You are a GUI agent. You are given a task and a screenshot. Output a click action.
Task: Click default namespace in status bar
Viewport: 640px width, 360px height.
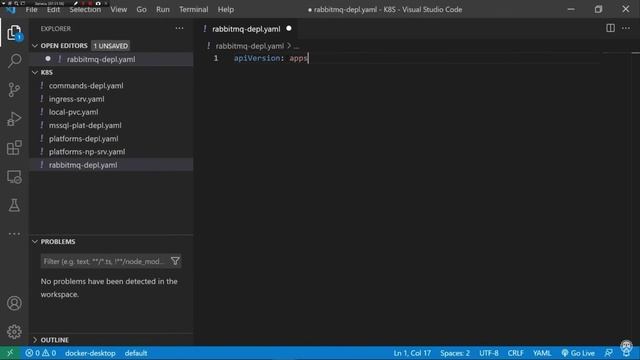coord(136,353)
